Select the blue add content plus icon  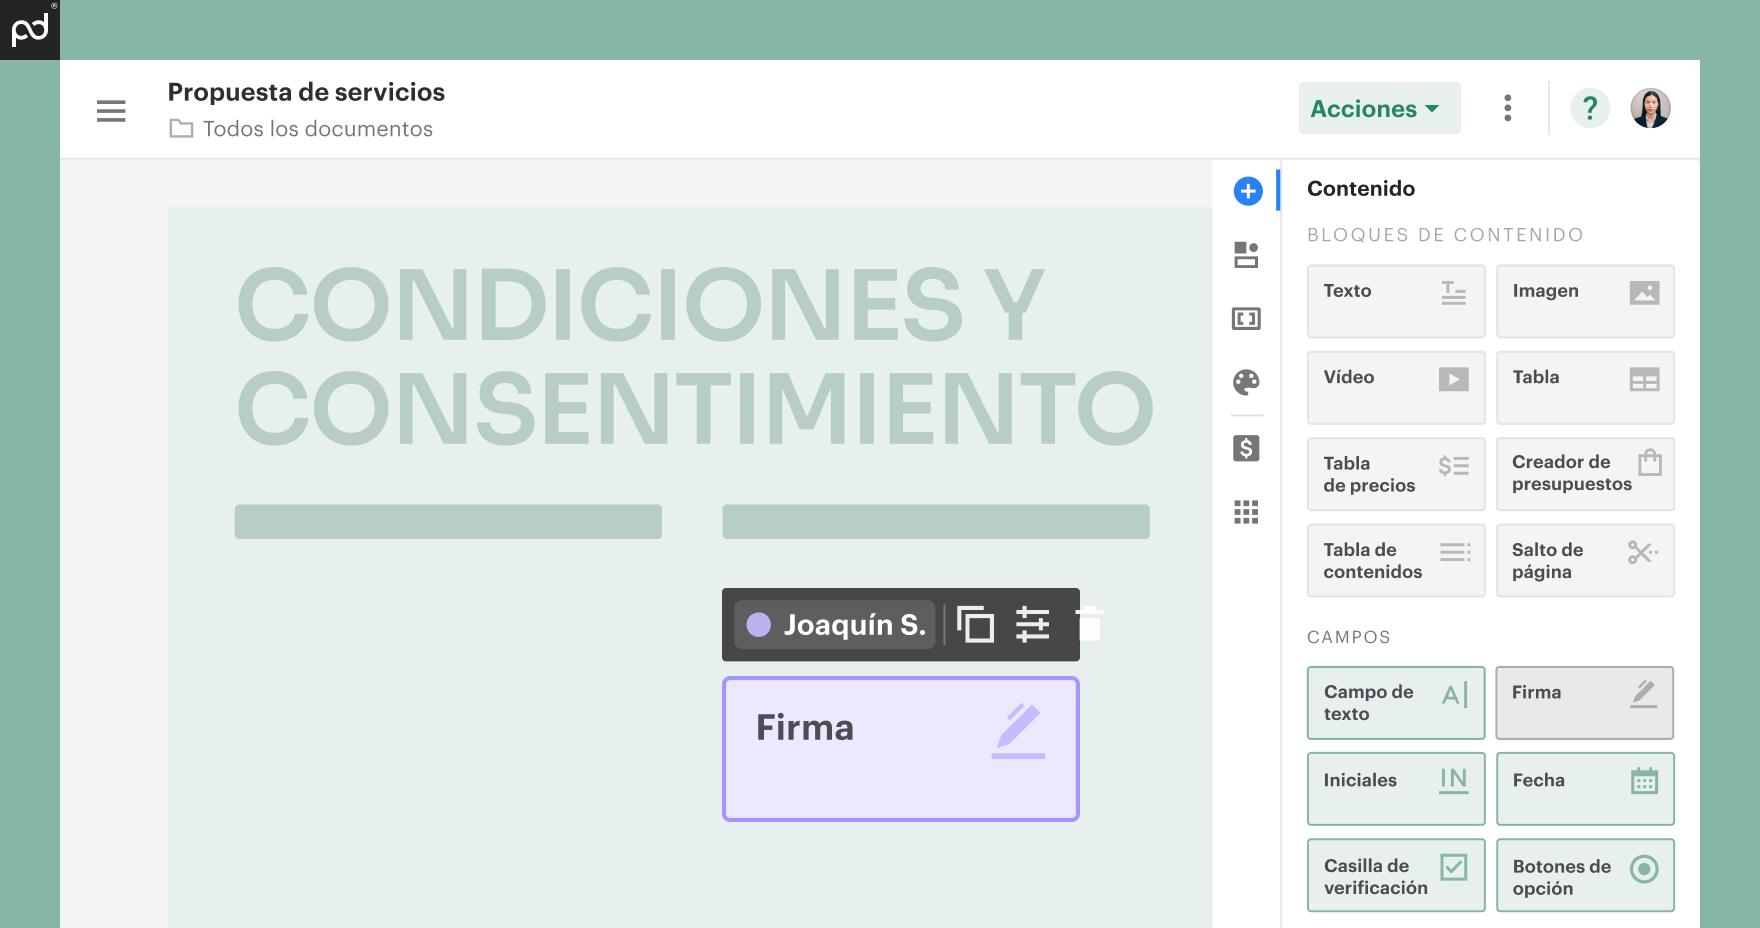coord(1247,190)
